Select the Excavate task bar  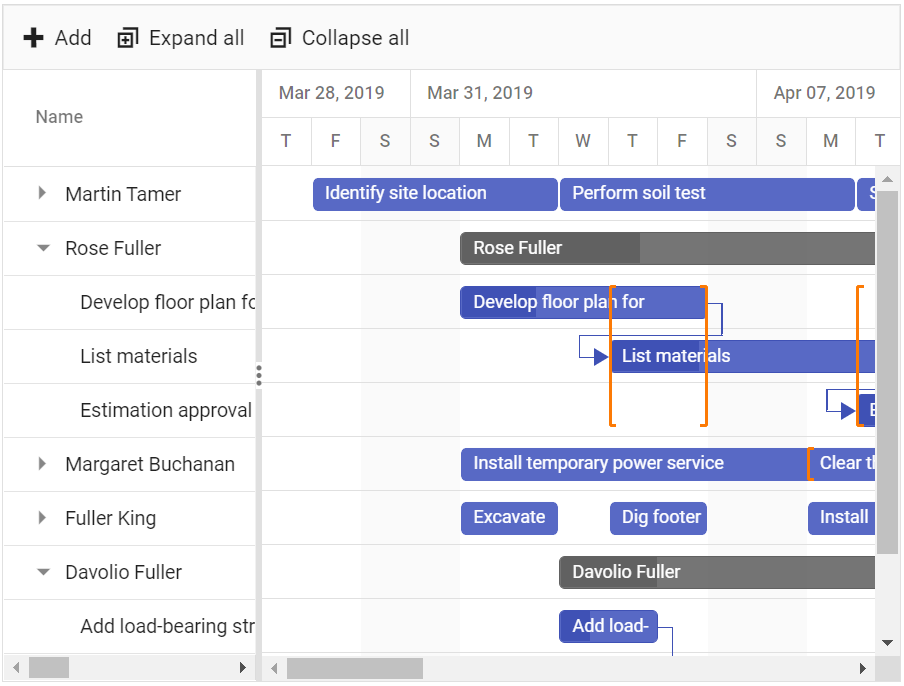point(509,518)
